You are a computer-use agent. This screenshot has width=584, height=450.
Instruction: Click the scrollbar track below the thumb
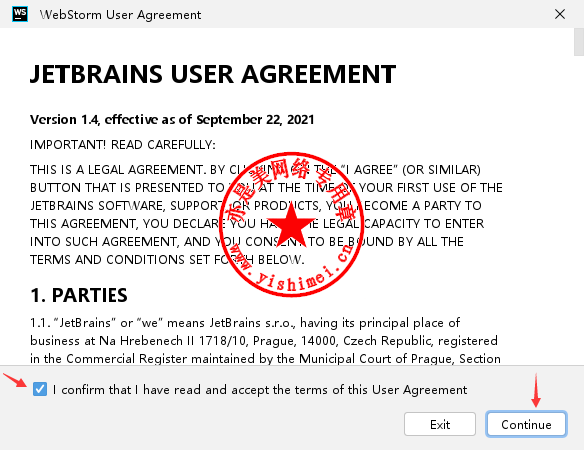[x=579, y=210]
